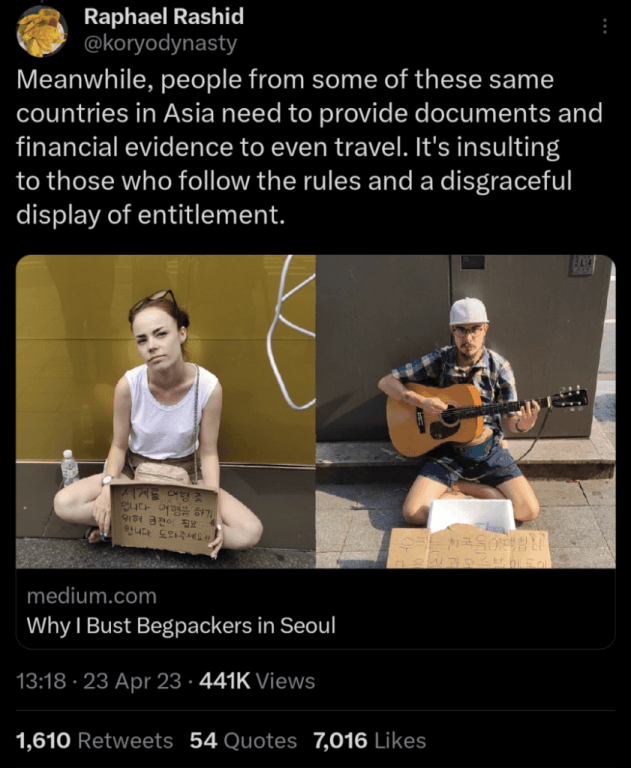Open Raphael Rashid's profile avatar
Viewport: 631px width, 768px height.
[x=42, y=32]
